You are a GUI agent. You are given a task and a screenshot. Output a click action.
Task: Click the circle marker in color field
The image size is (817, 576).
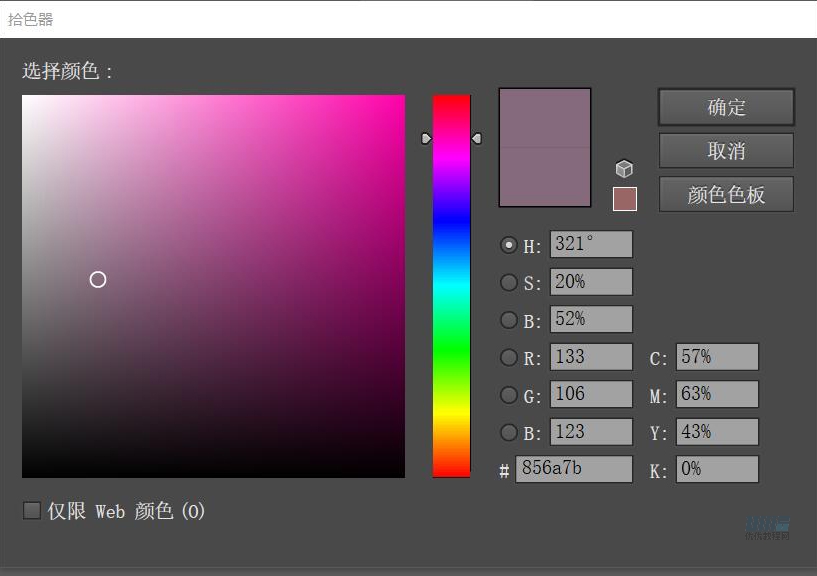coord(98,280)
